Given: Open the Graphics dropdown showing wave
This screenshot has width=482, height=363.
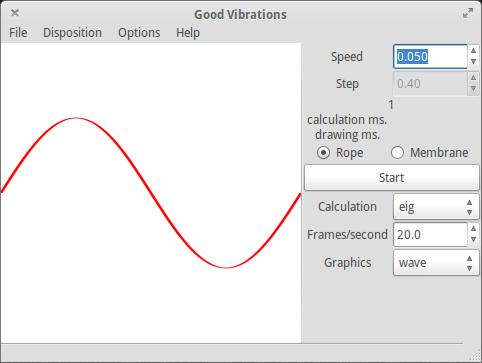Looking at the screenshot, I should (x=436, y=263).
